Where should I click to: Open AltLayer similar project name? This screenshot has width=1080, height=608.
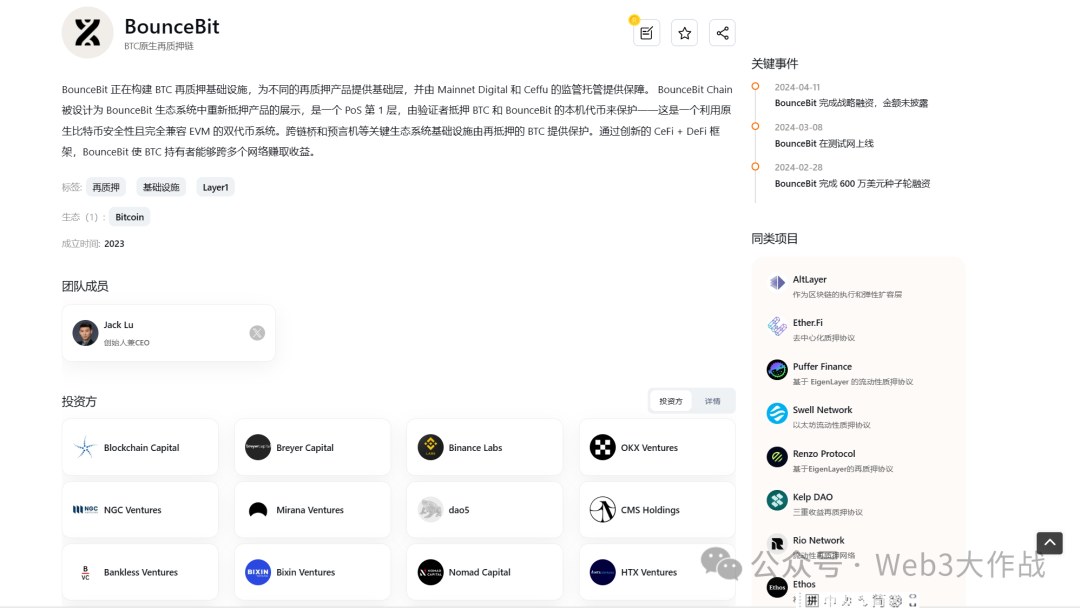809,280
